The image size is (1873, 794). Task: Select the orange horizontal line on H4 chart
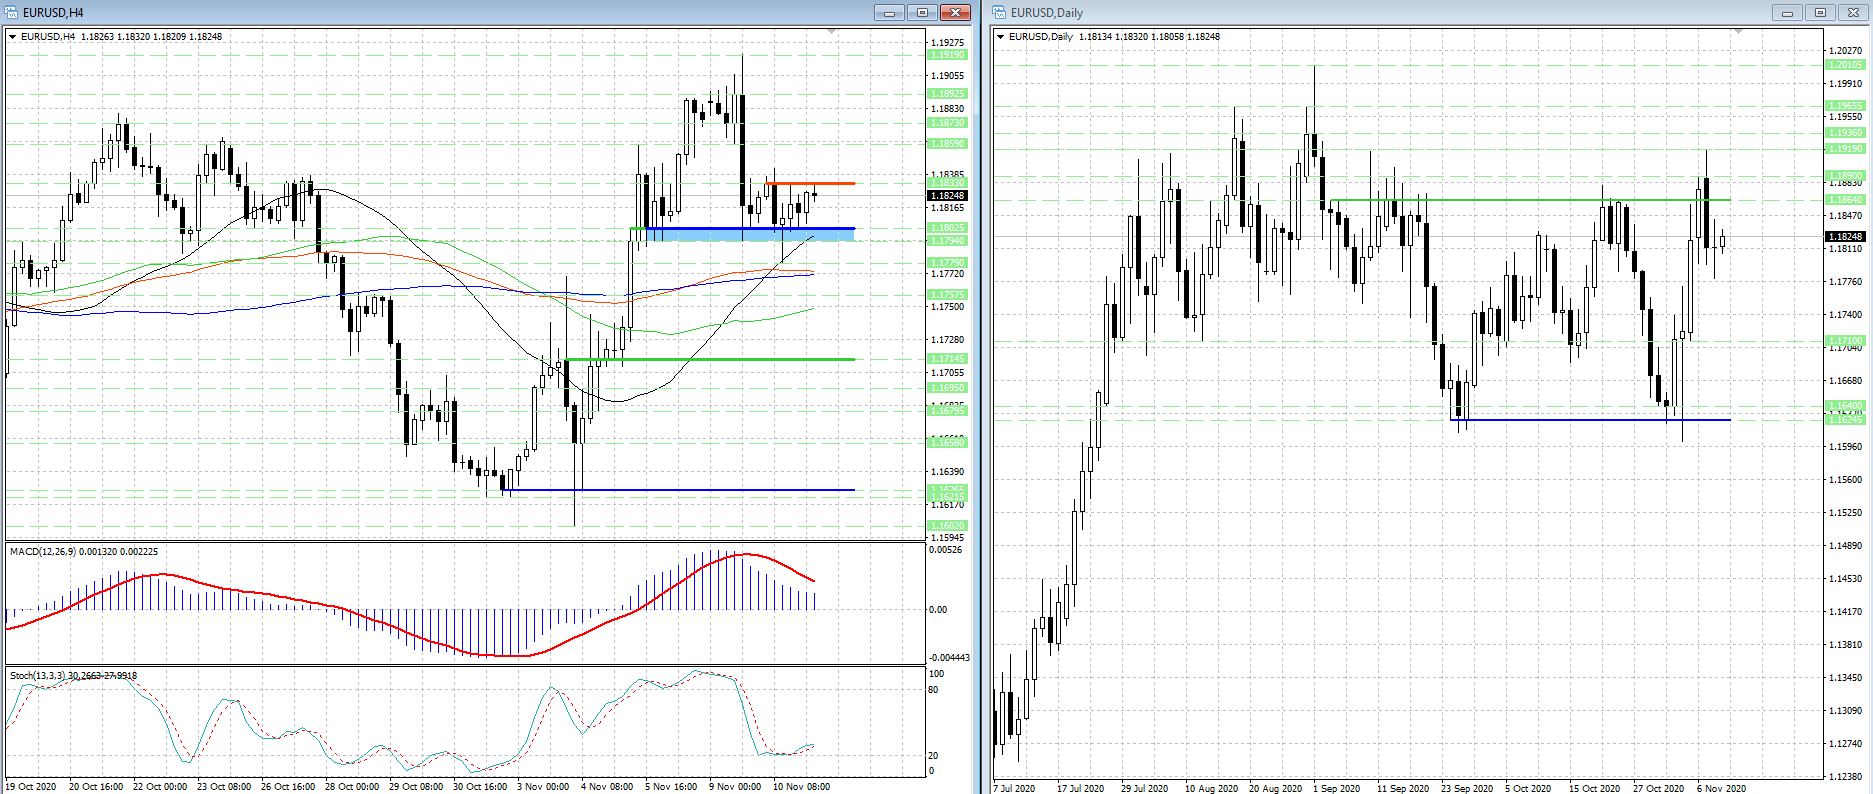(810, 183)
